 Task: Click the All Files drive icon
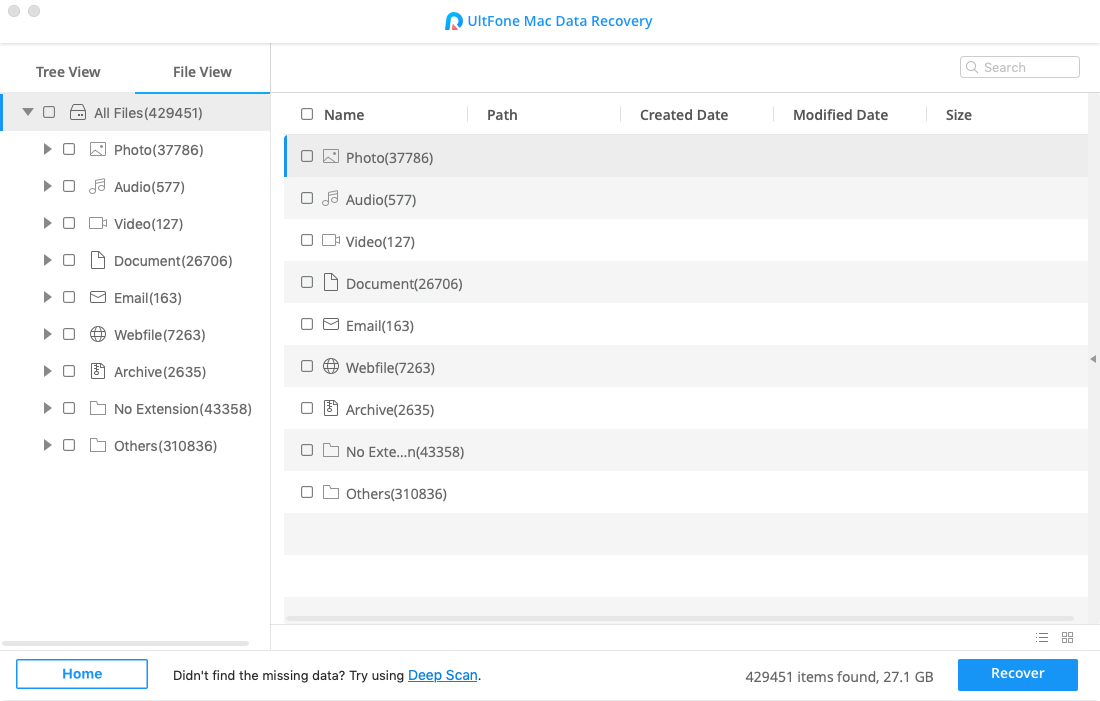coord(78,112)
